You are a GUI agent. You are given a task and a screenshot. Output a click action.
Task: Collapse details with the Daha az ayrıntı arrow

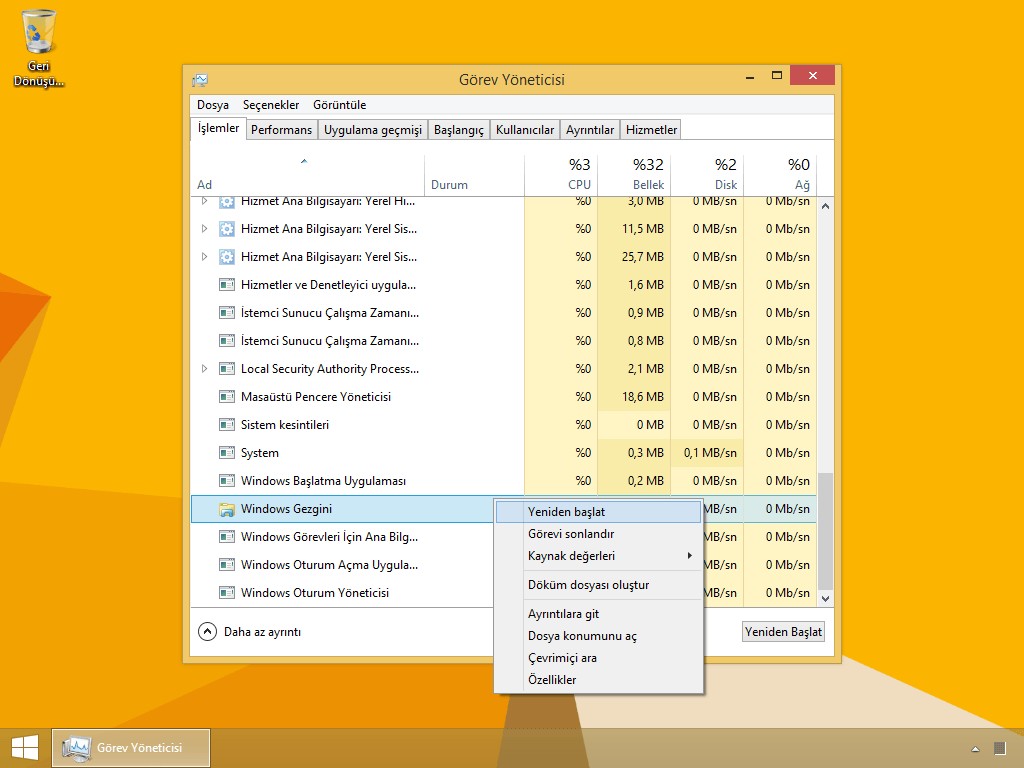pos(207,632)
